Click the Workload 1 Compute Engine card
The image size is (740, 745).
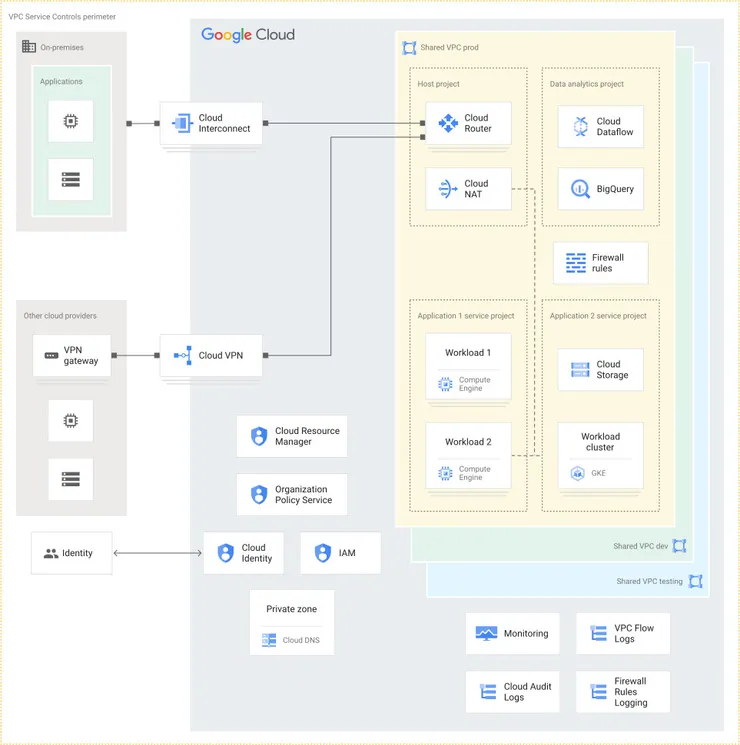coord(468,366)
